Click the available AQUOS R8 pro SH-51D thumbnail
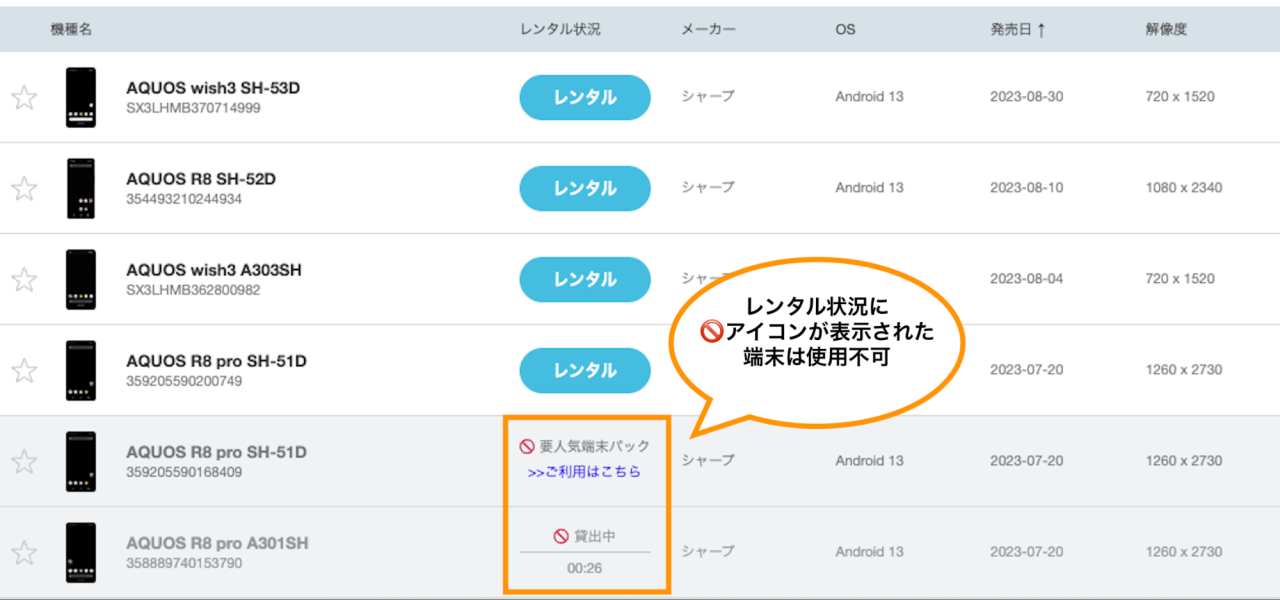 click(81, 370)
